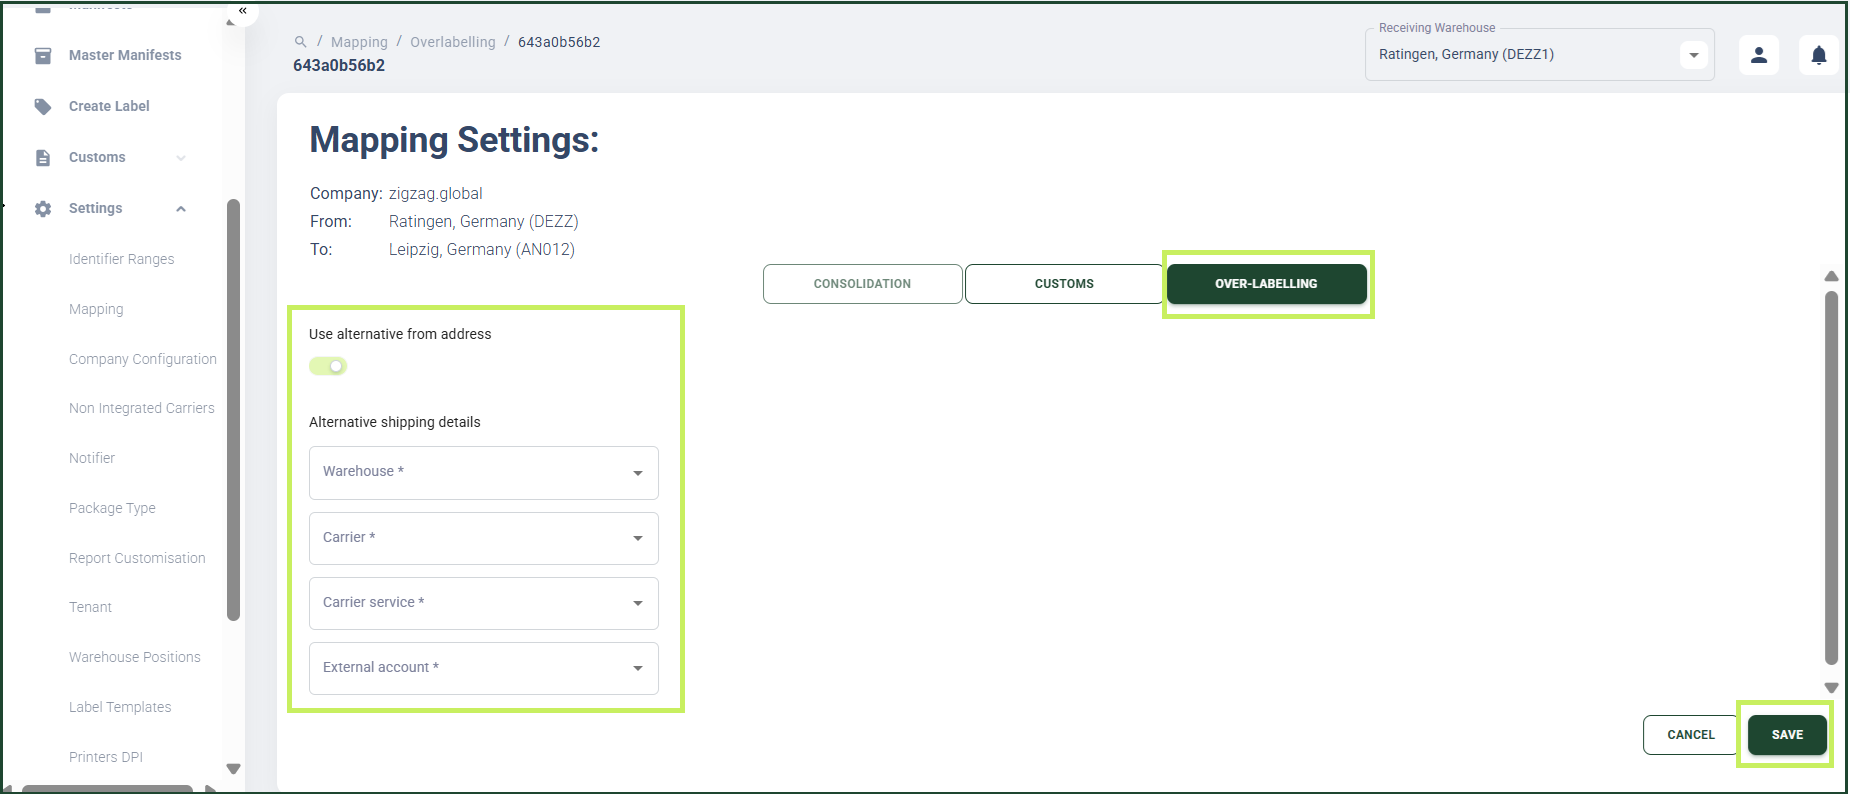
Task: Open Label Templates settings
Action: click(x=120, y=707)
